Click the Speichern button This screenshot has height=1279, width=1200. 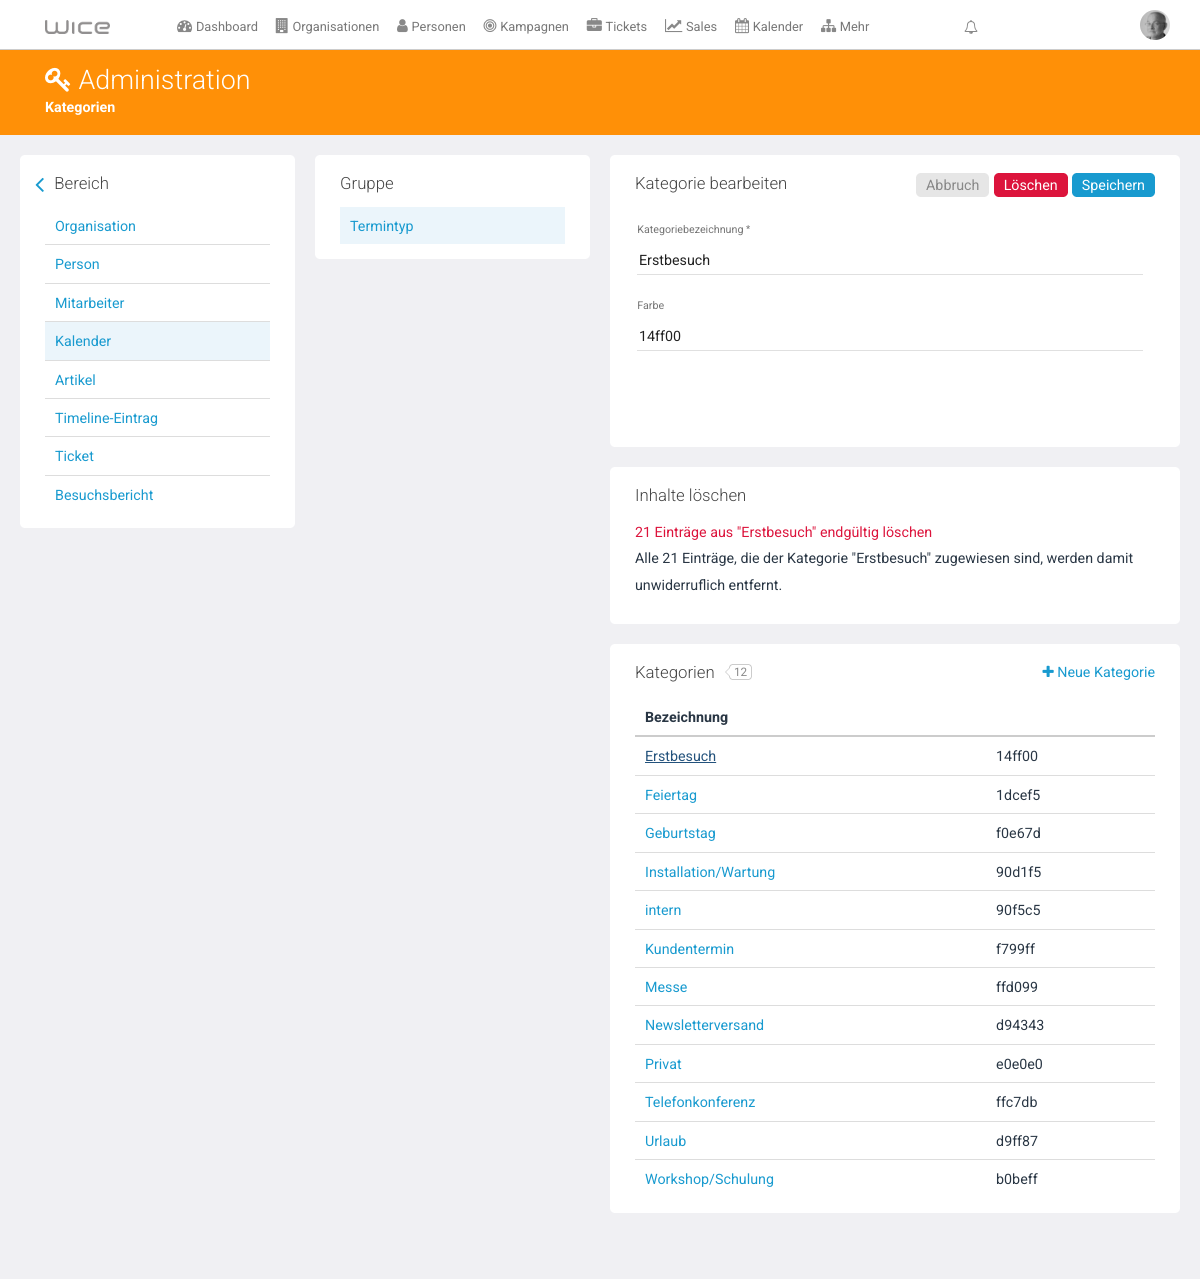click(x=1113, y=185)
